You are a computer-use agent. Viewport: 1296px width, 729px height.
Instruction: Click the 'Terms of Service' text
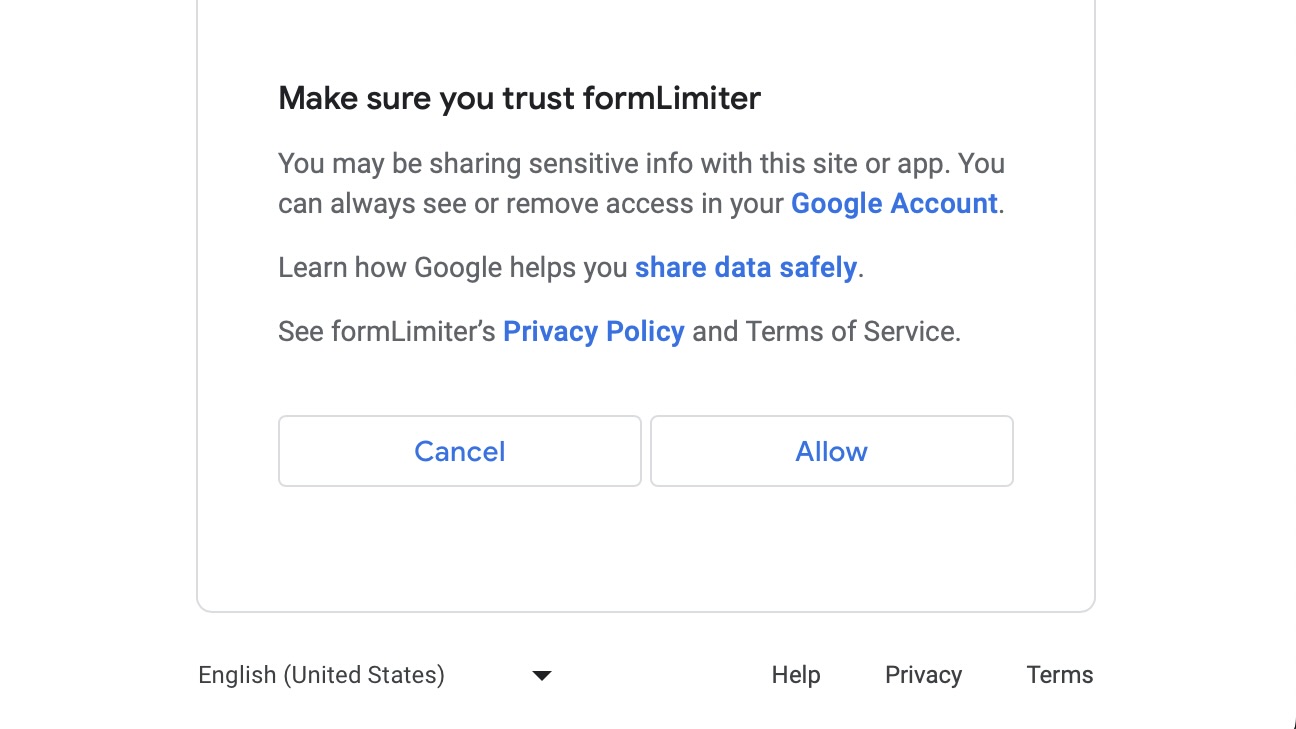(x=851, y=332)
